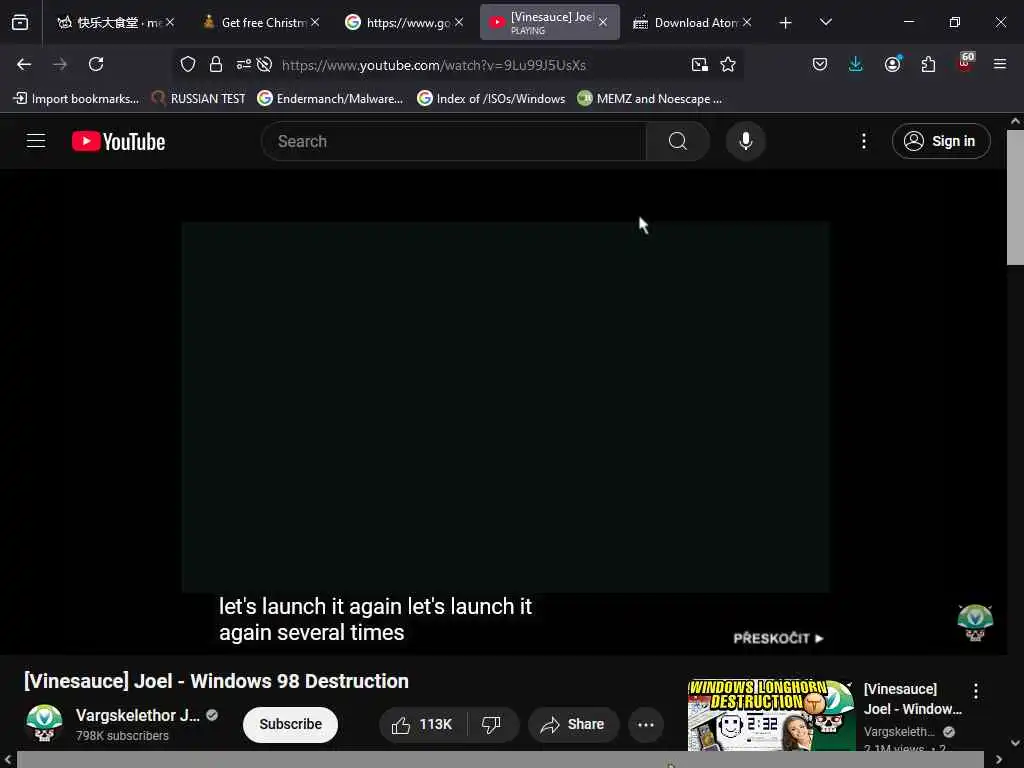Close the Get free Christmas tab
Viewport: 1024px width, 768px height.
(x=315, y=23)
